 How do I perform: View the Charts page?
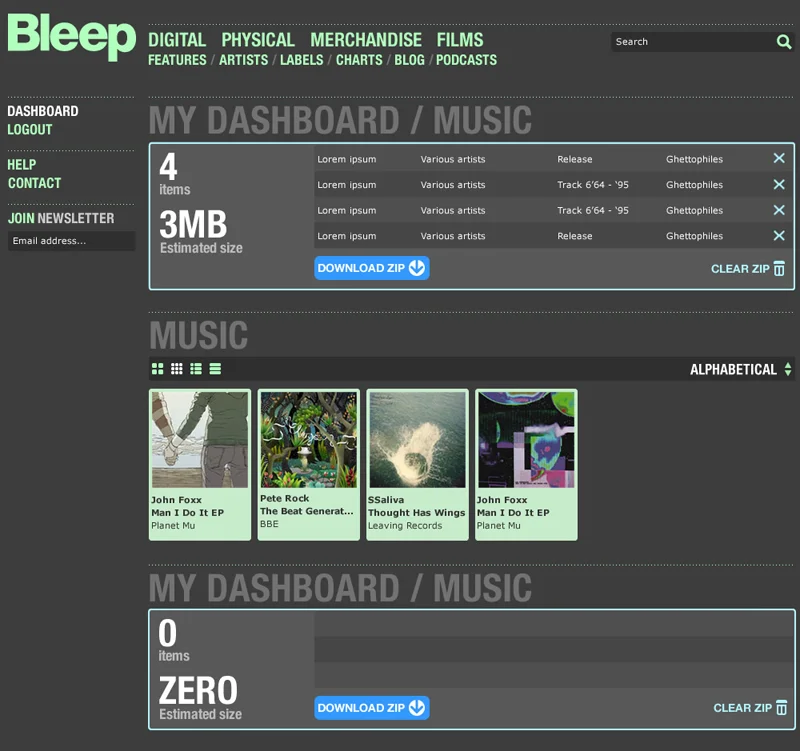[x=359, y=60]
